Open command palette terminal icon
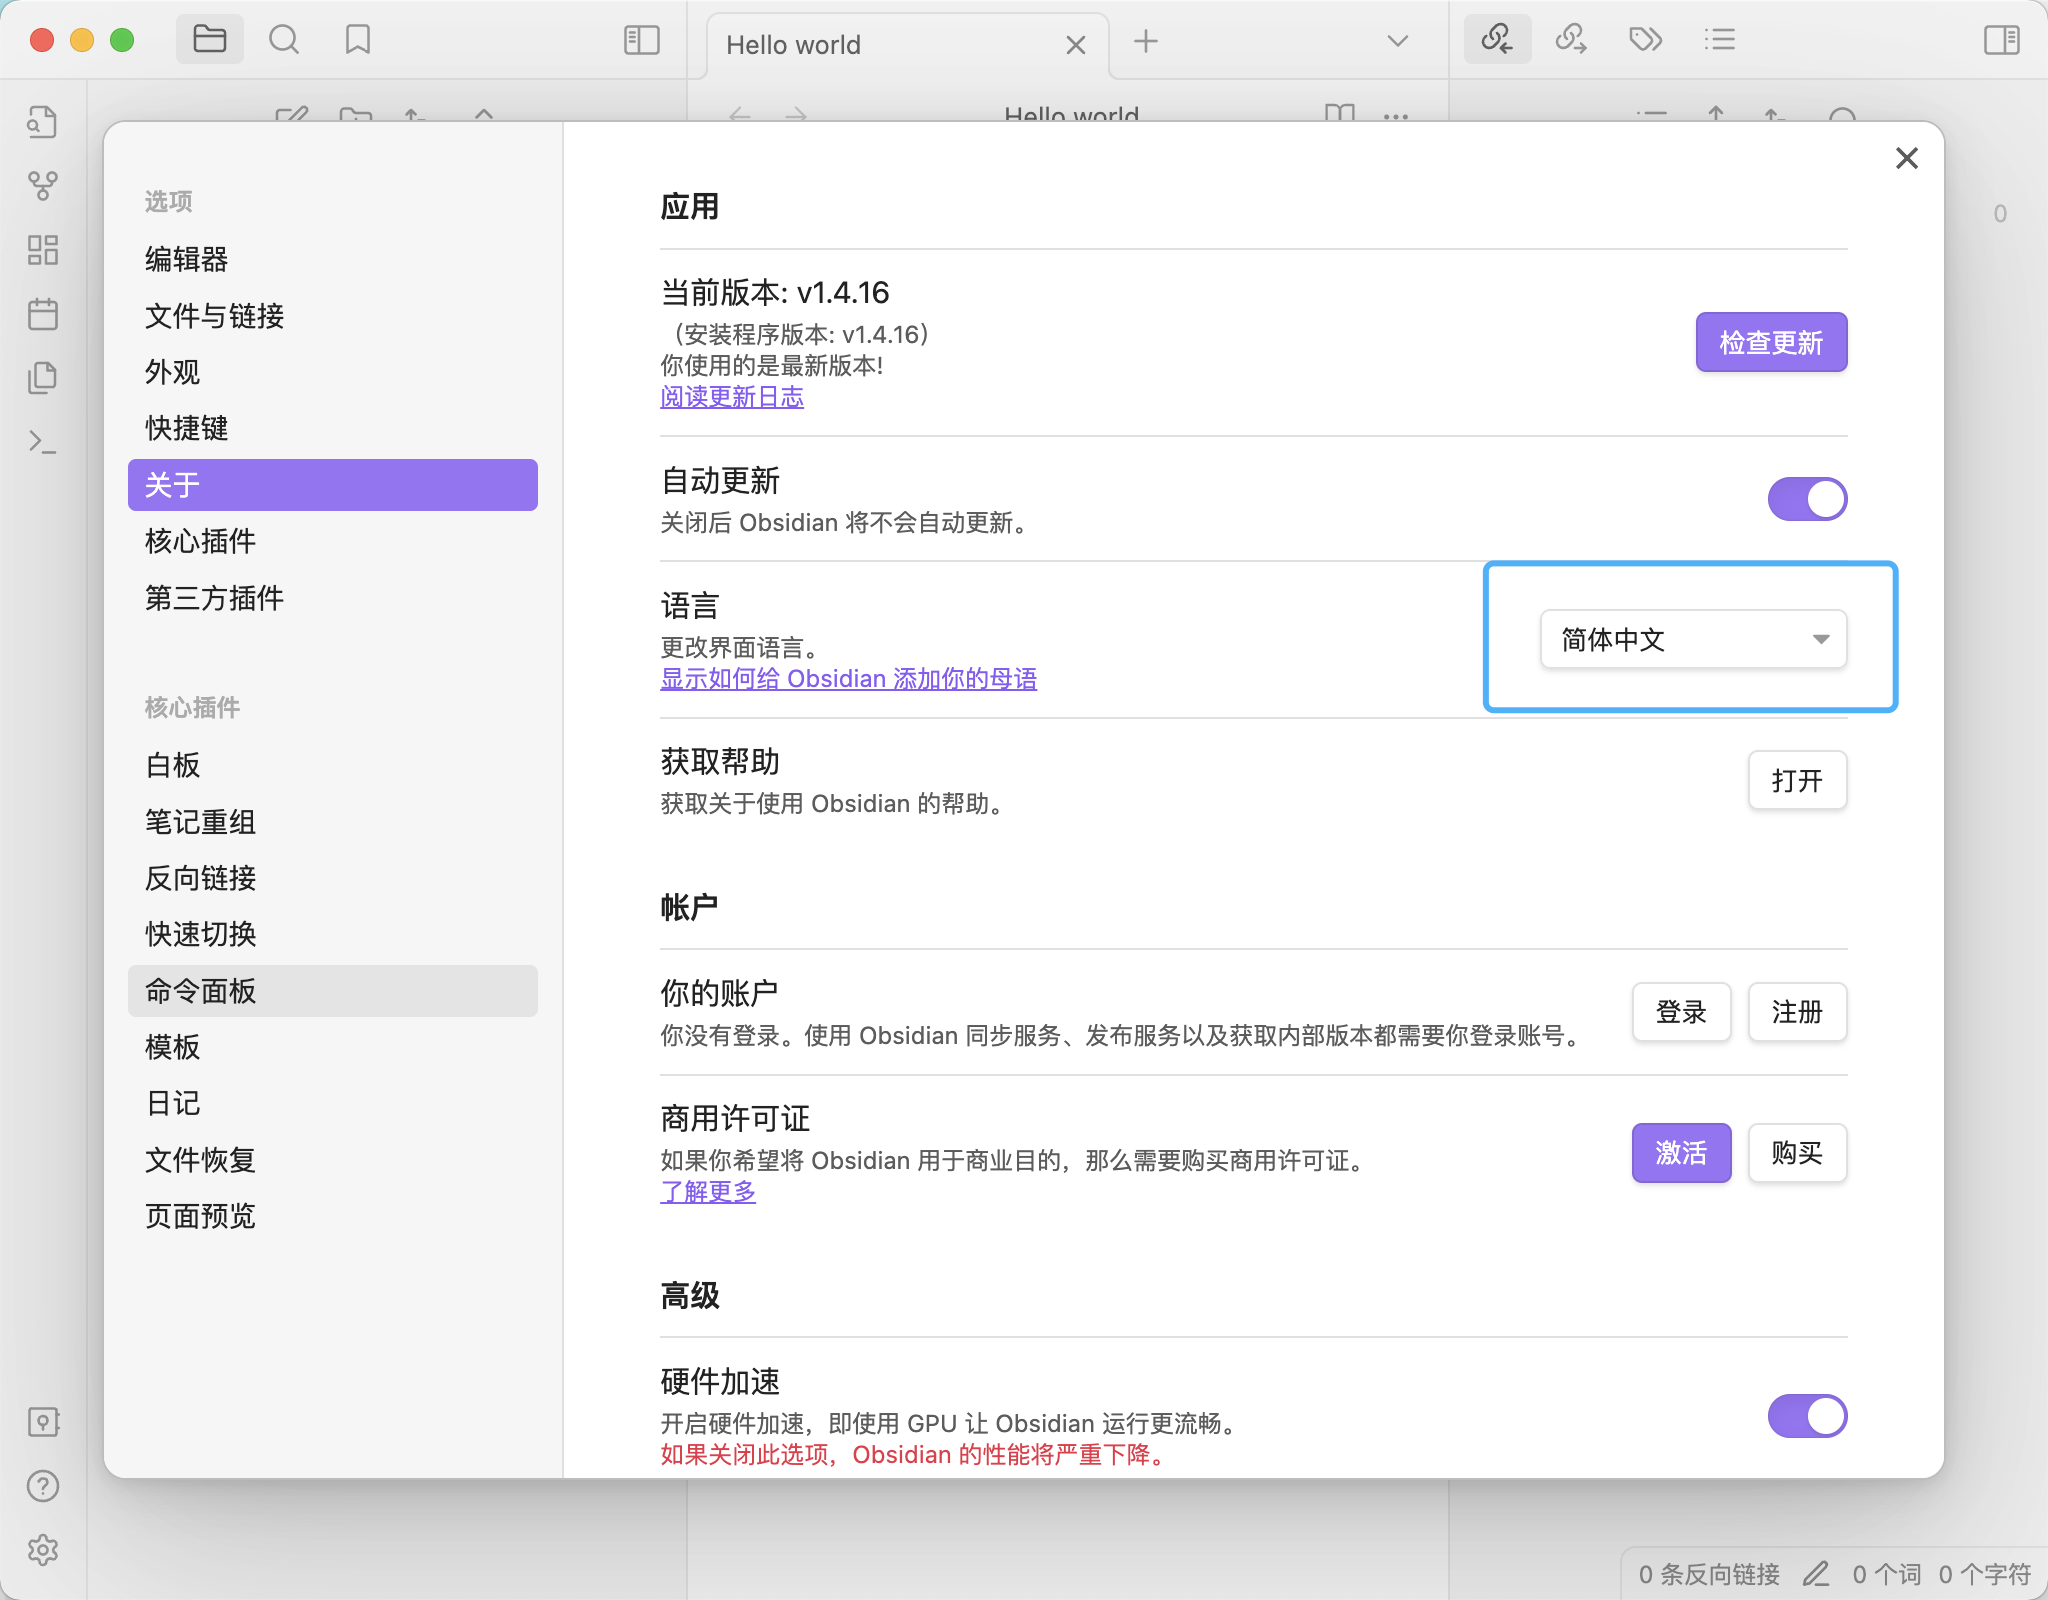The height and width of the screenshot is (1600, 2048). (x=42, y=442)
